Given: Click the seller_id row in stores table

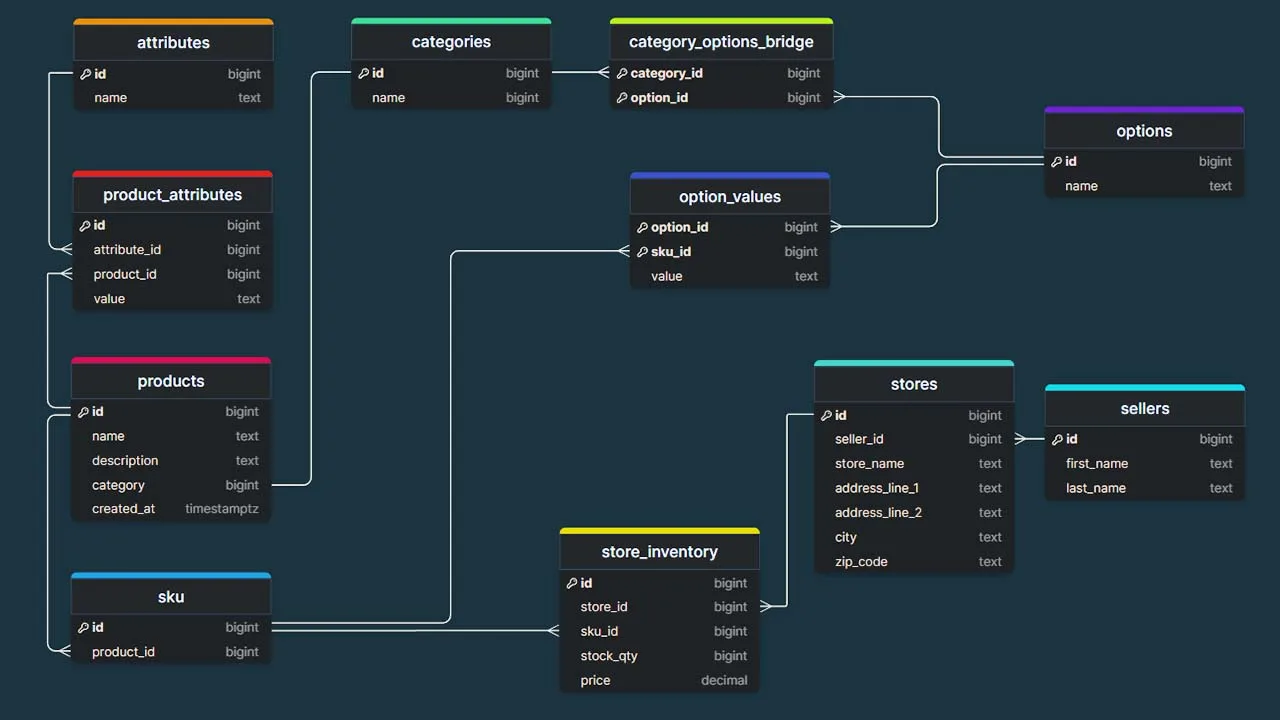Looking at the screenshot, I should point(859,439).
